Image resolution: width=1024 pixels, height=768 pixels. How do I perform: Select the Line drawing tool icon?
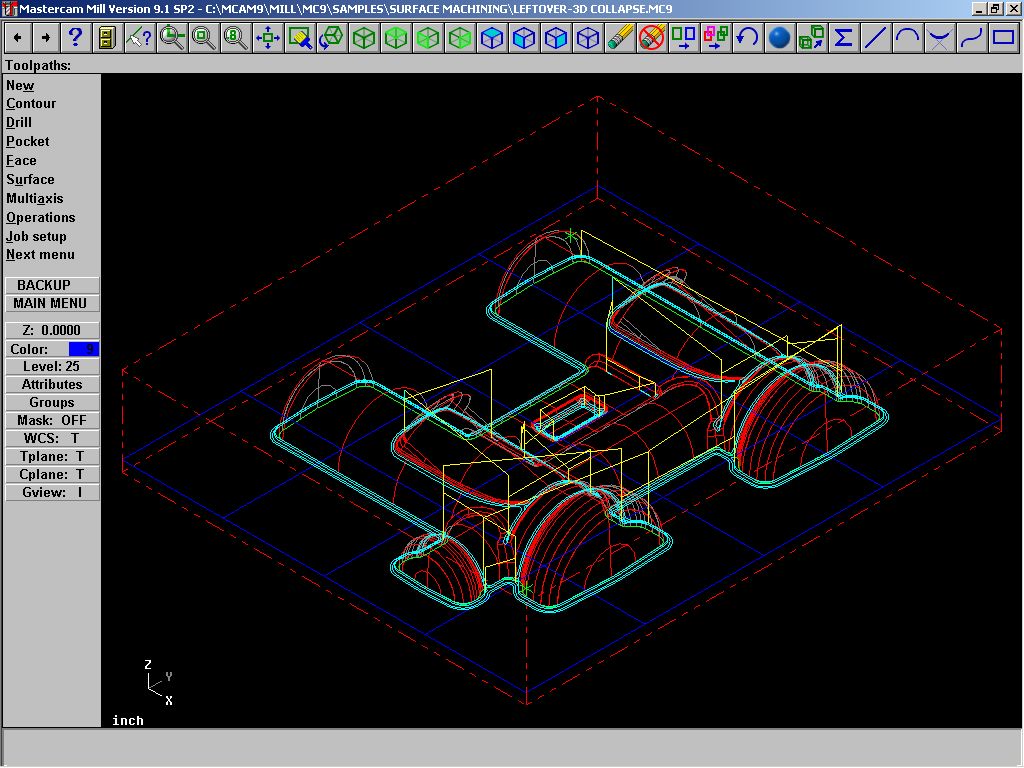tap(876, 38)
